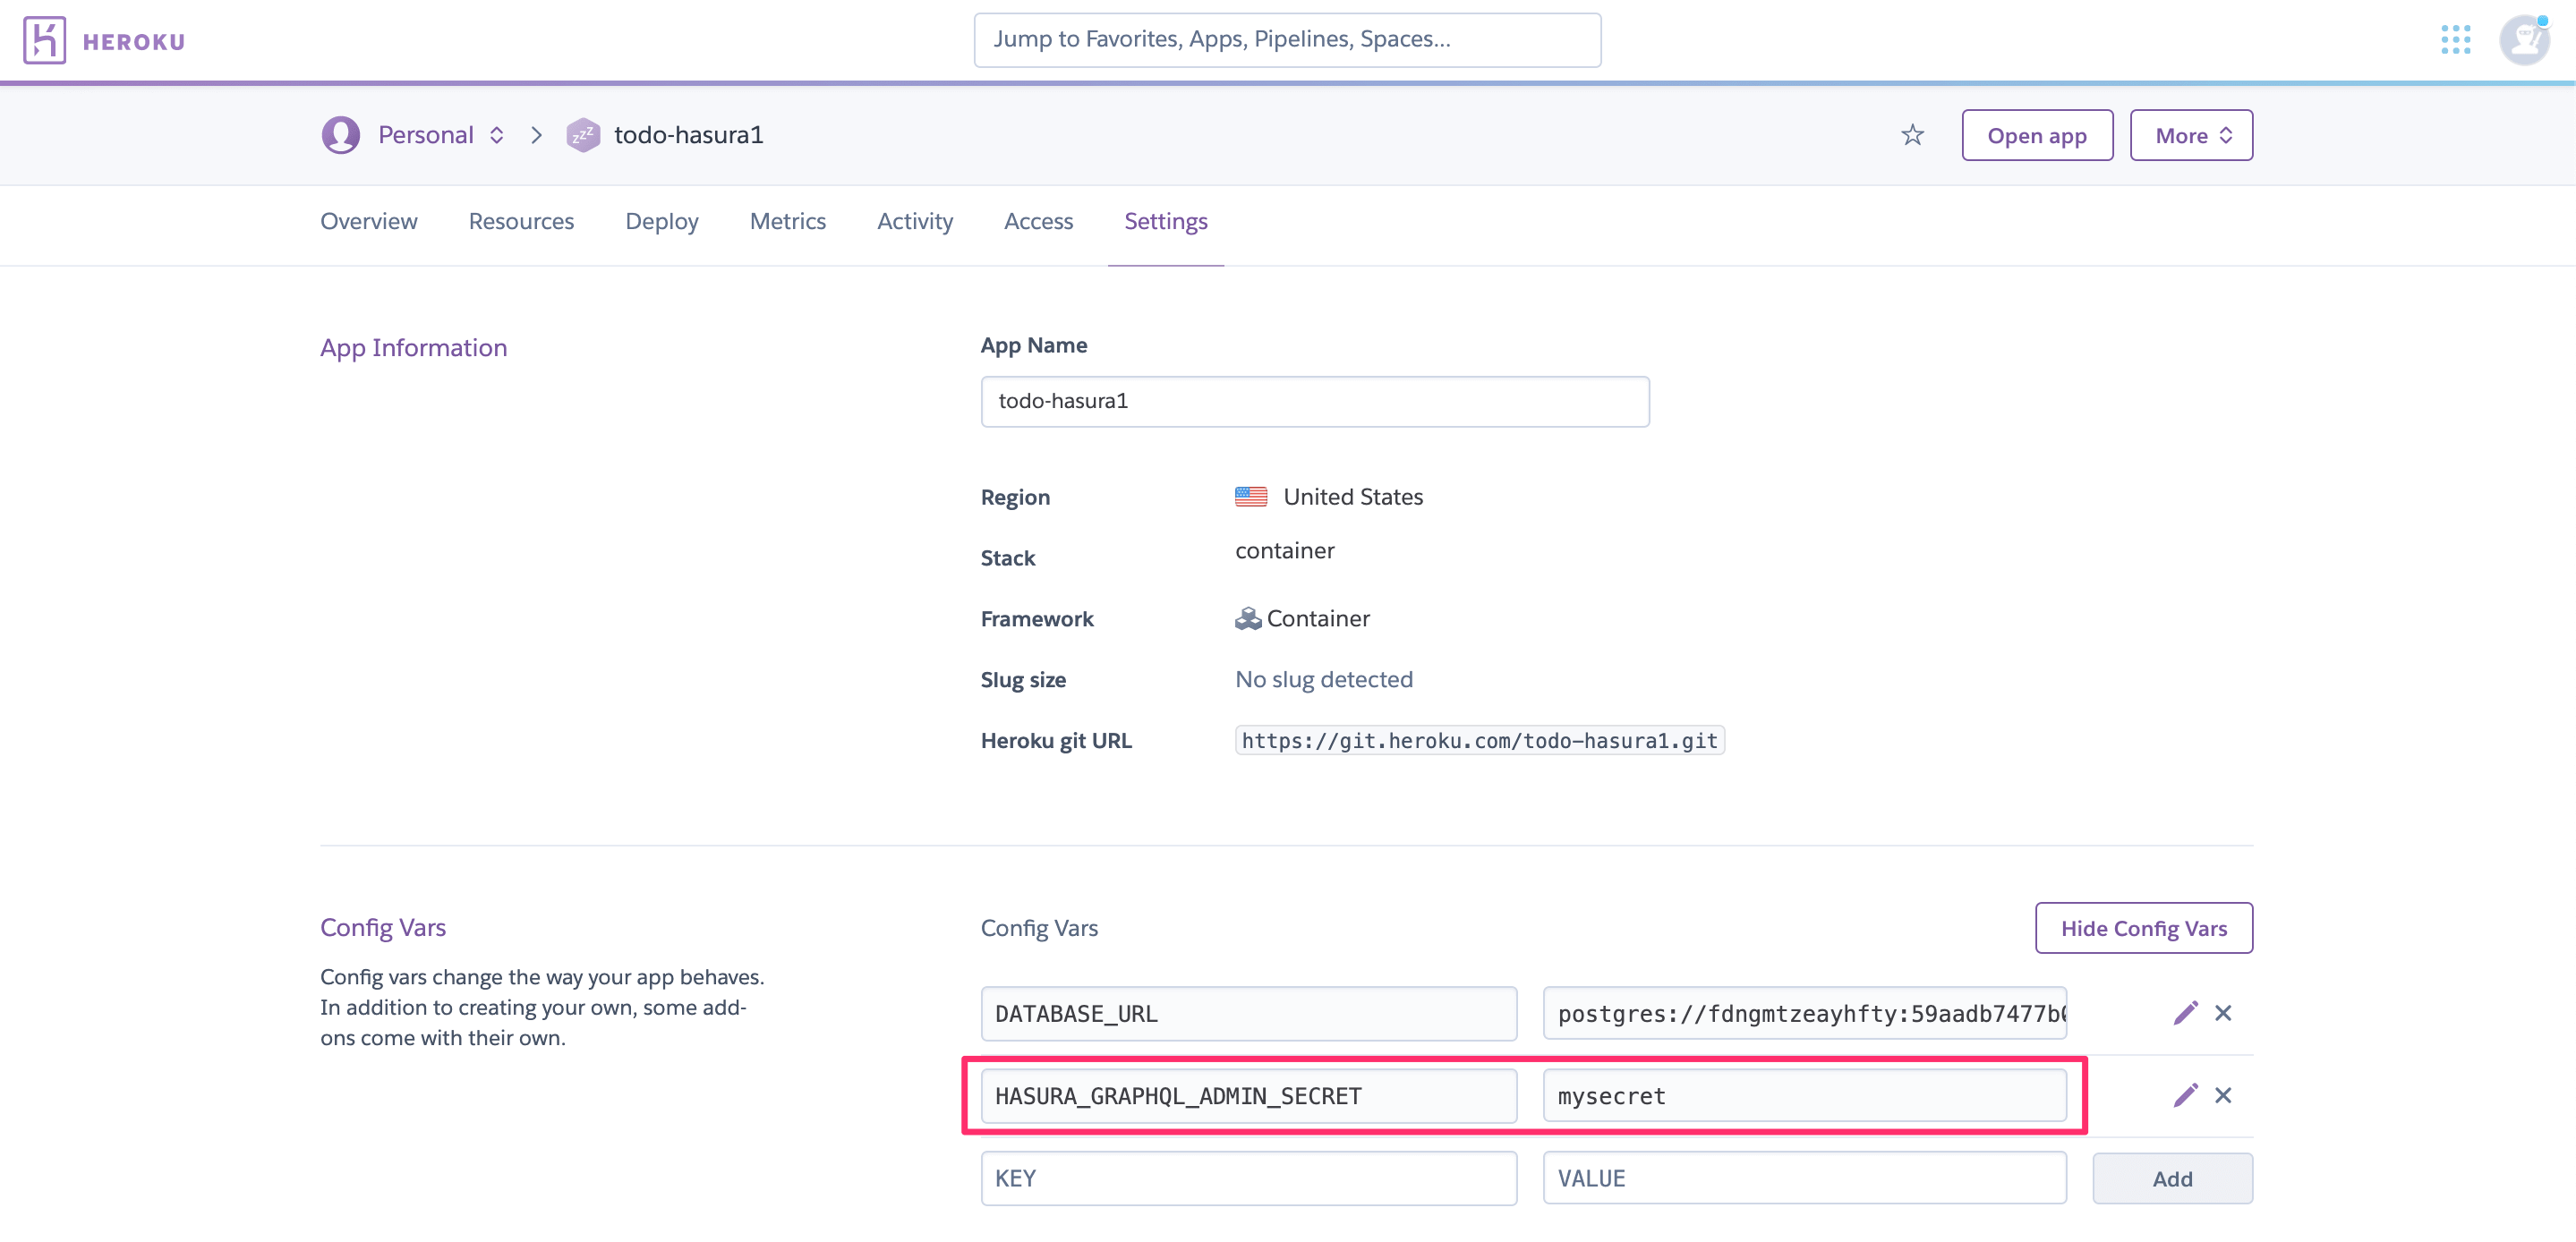The width and height of the screenshot is (2576, 1242).
Task: Open the More dropdown menu
Action: (x=2191, y=135)
